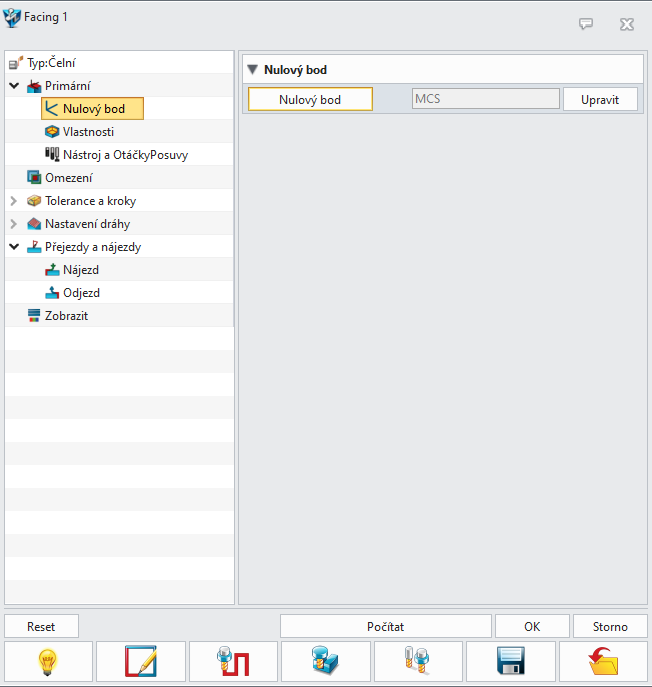Viewport: 652px width, 687px height.
Task: Click the Primární node icon
Action: click(34, 86)
